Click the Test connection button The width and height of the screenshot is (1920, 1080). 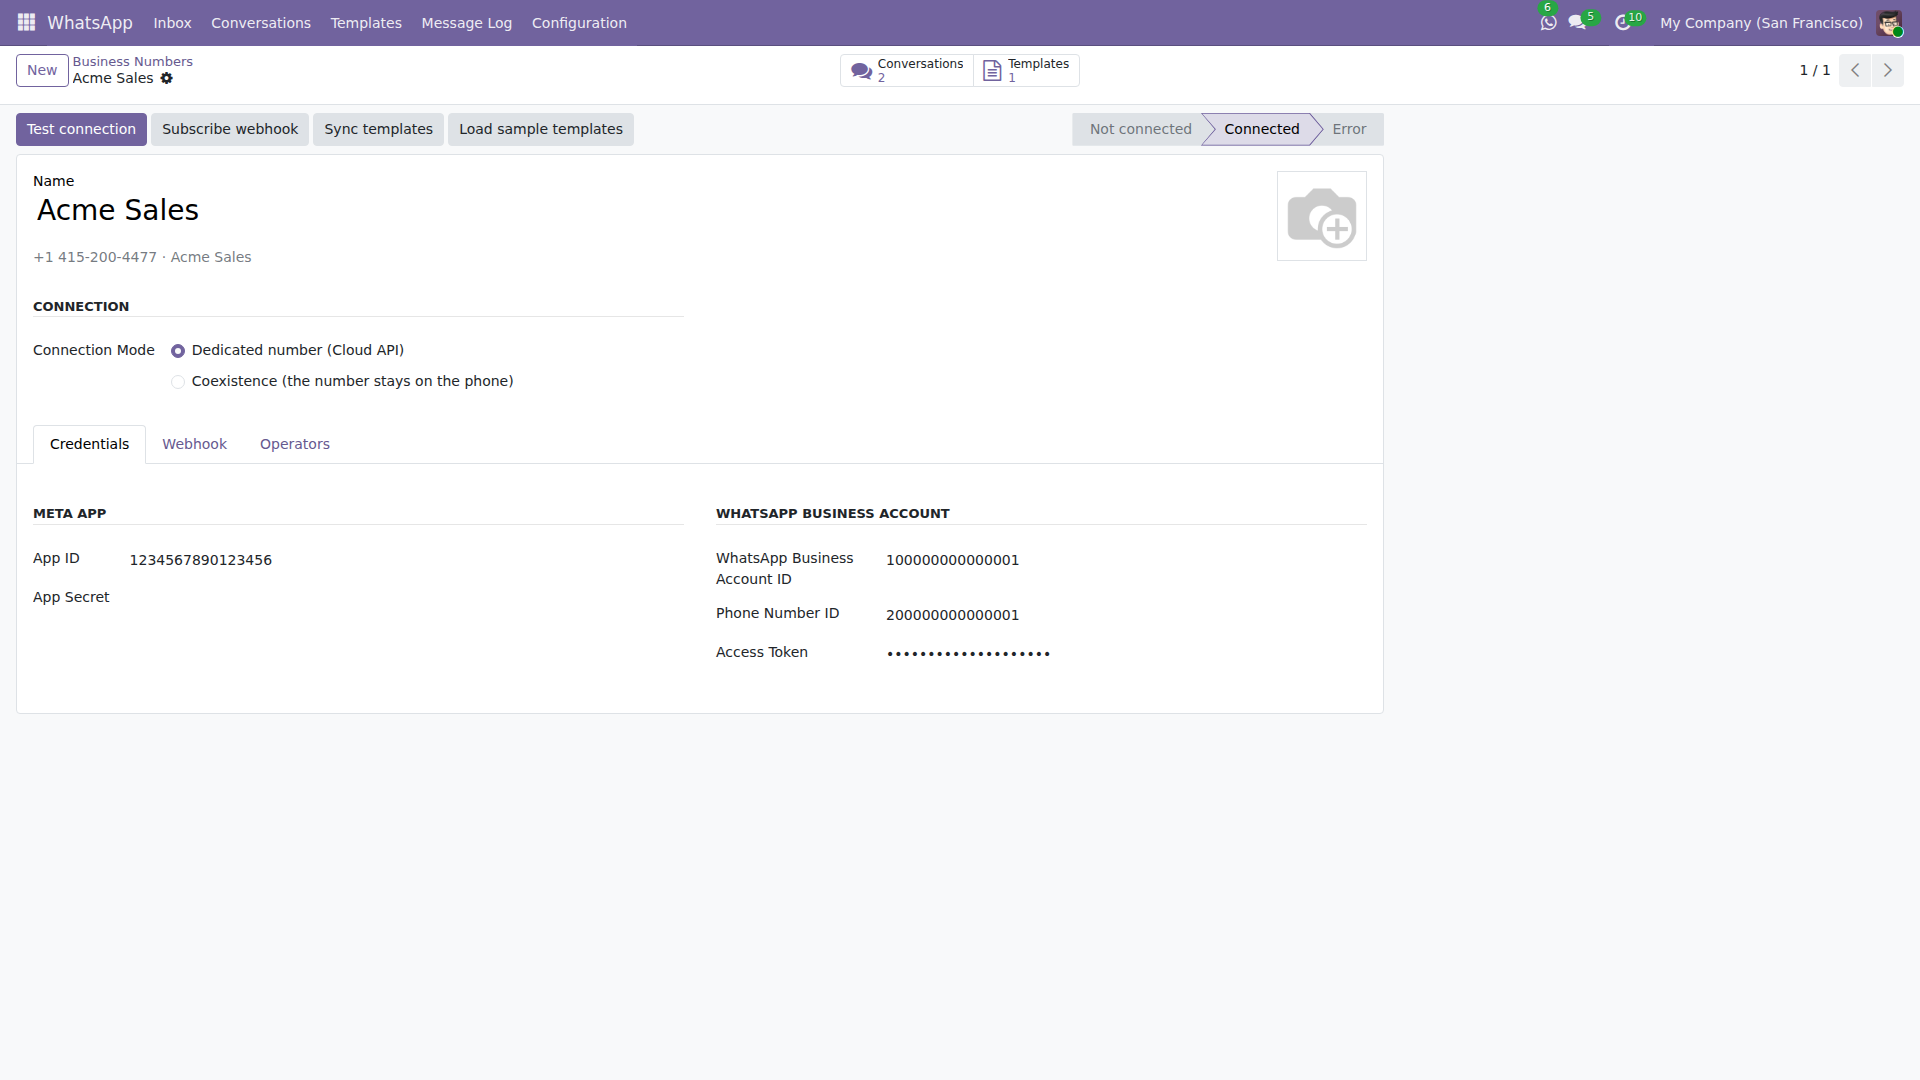click(x=81, y=129)
